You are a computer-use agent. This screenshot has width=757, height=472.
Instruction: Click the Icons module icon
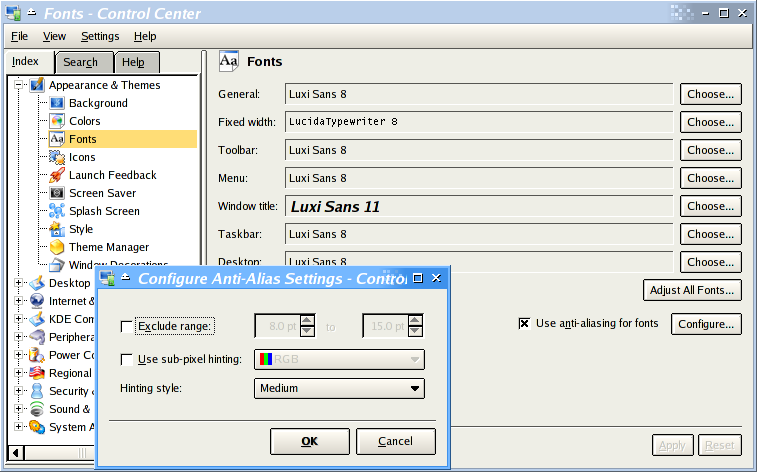point(57,157)
